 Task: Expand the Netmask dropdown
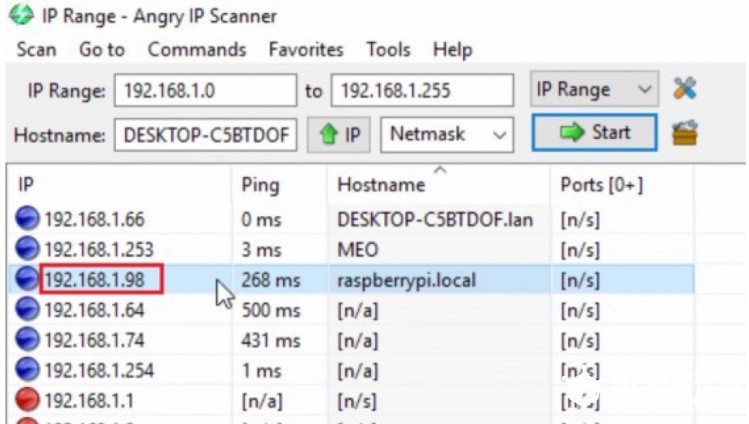coord(447,135)
